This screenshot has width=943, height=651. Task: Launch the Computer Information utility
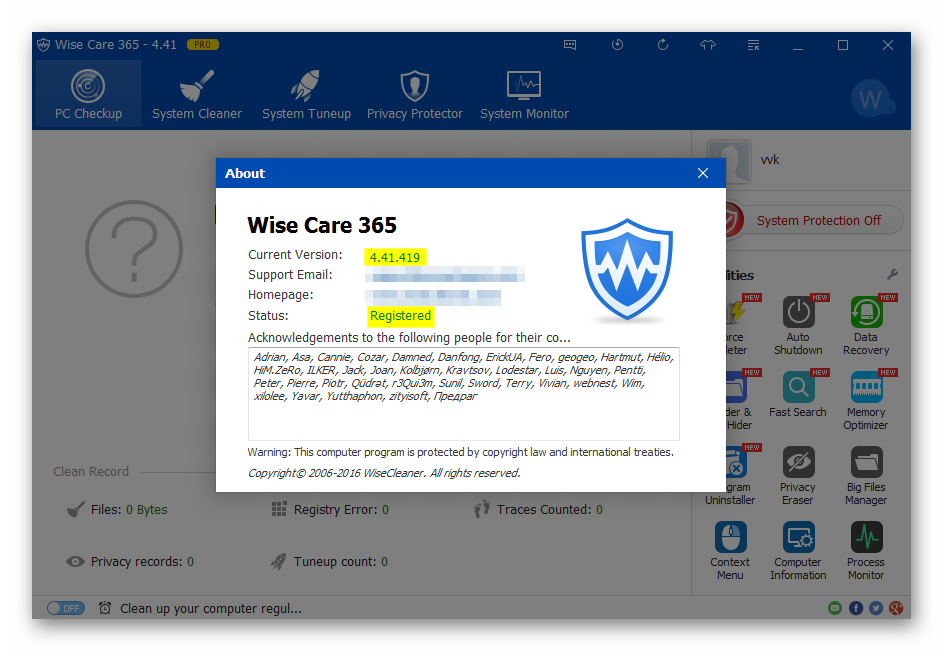click(x=798, y=551)
